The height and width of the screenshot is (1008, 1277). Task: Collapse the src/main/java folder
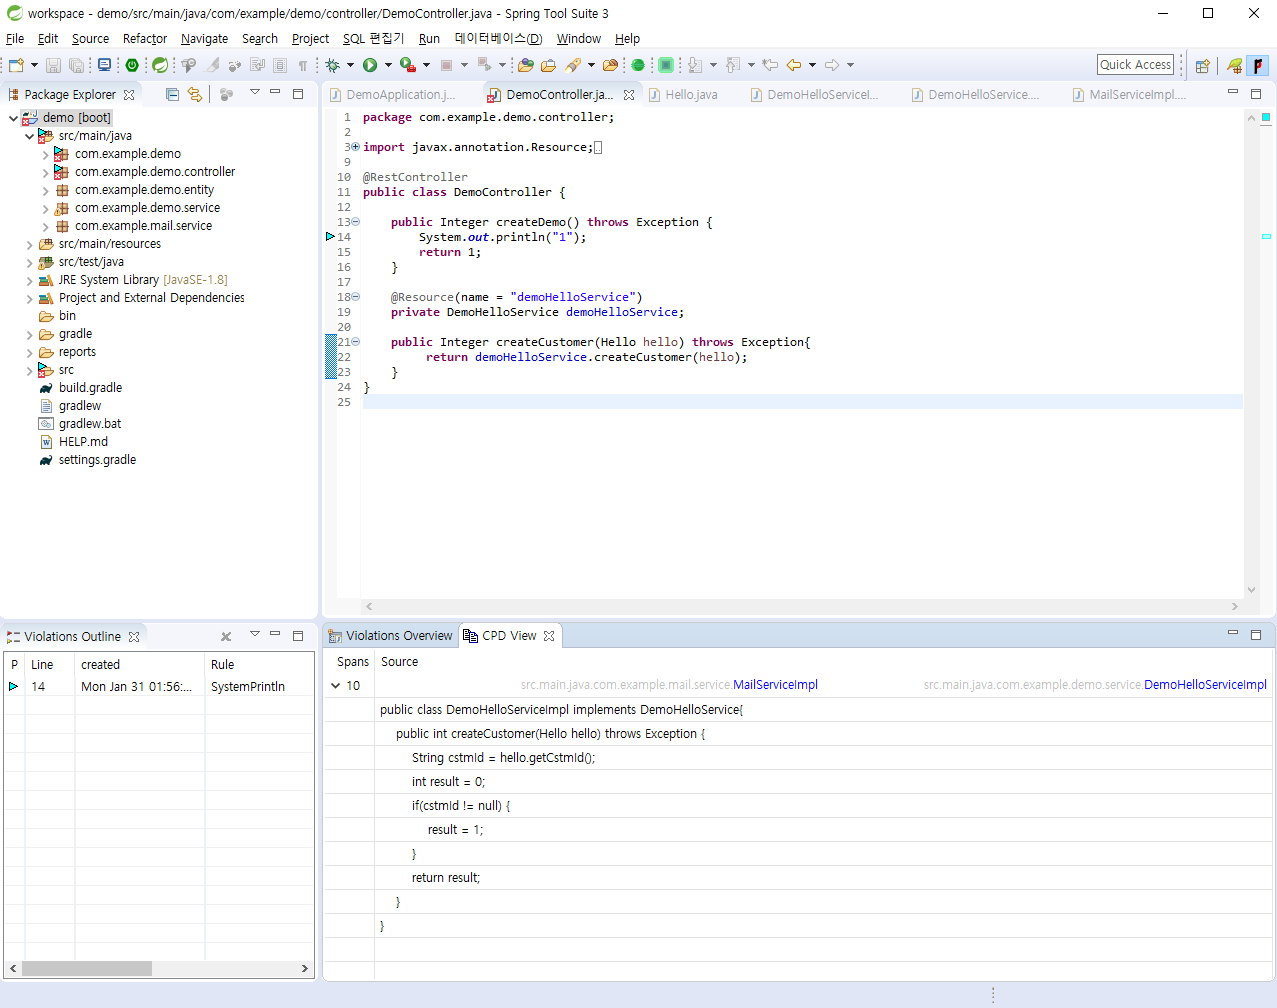coord(29,136)
